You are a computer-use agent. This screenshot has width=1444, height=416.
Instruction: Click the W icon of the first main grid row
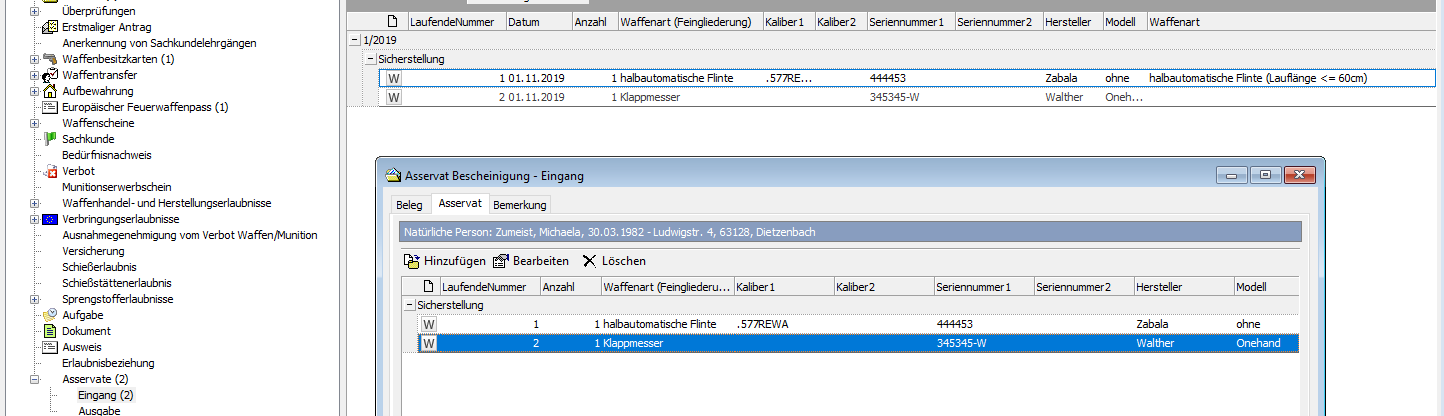click(394, 78)
